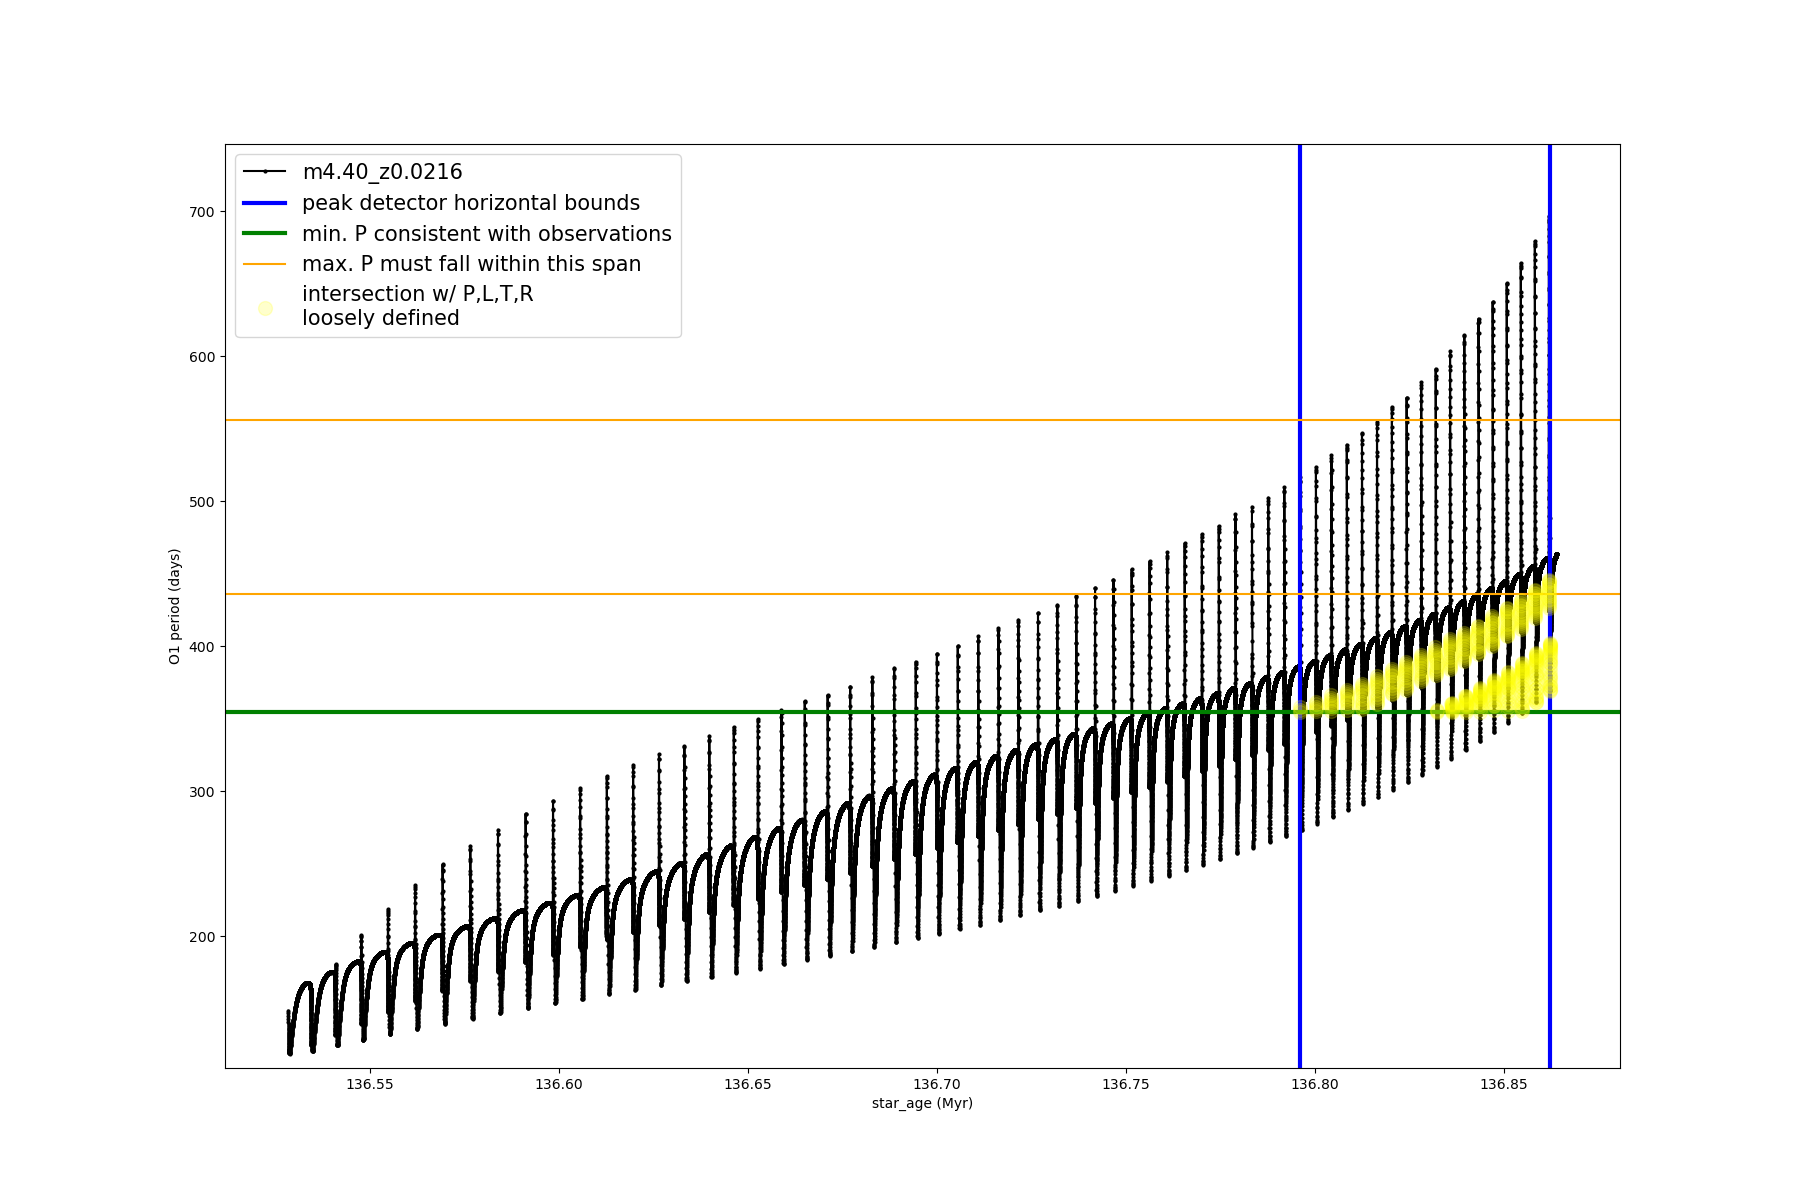This screenshot has height=1200, width=1800.
Task: Click the black line marker in legend
Action: click(x=265, y=172)
